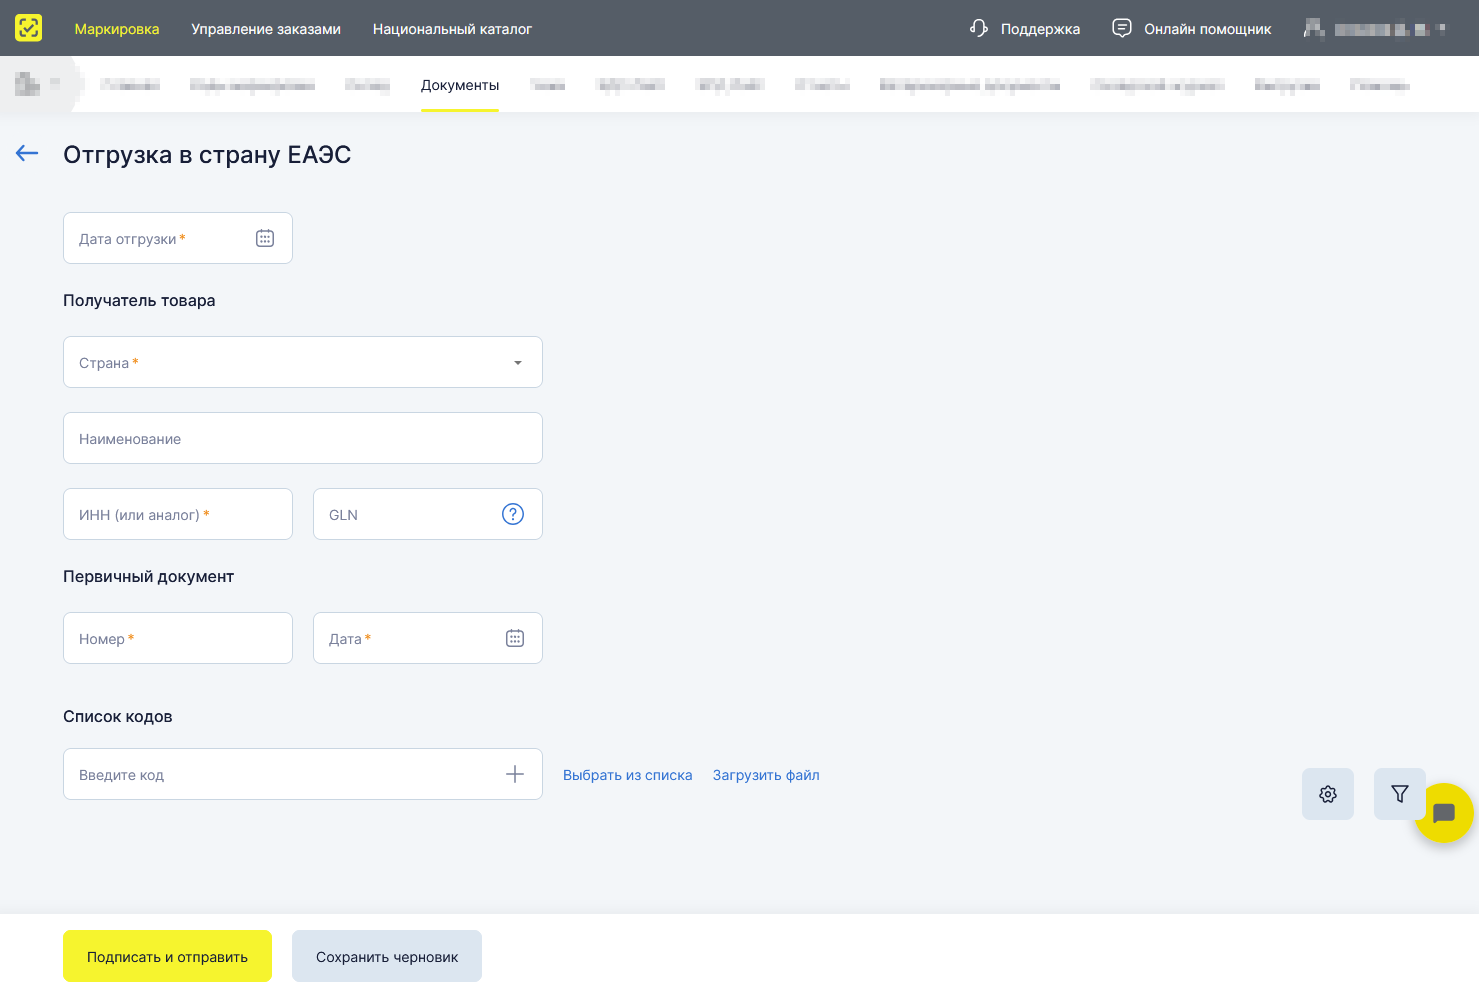Image resolution: width=1479 pixels, height=990 pixels.
Task: Open Поддержка link in header
Action: pyautogui.click(x=1040, y=29)
